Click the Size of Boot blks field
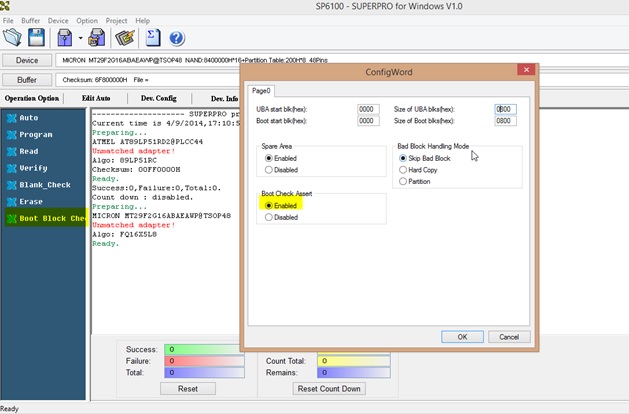This screenshot has width=629, height=414. 505,121
